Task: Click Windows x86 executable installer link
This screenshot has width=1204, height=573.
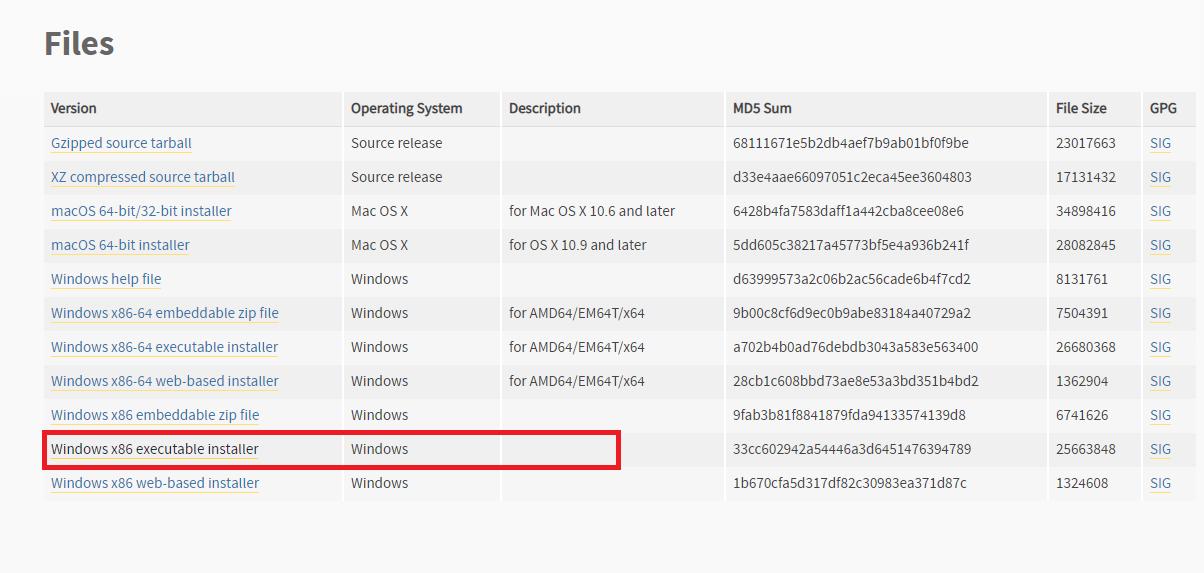Action: pyautogui.click(x=155, y=449)
